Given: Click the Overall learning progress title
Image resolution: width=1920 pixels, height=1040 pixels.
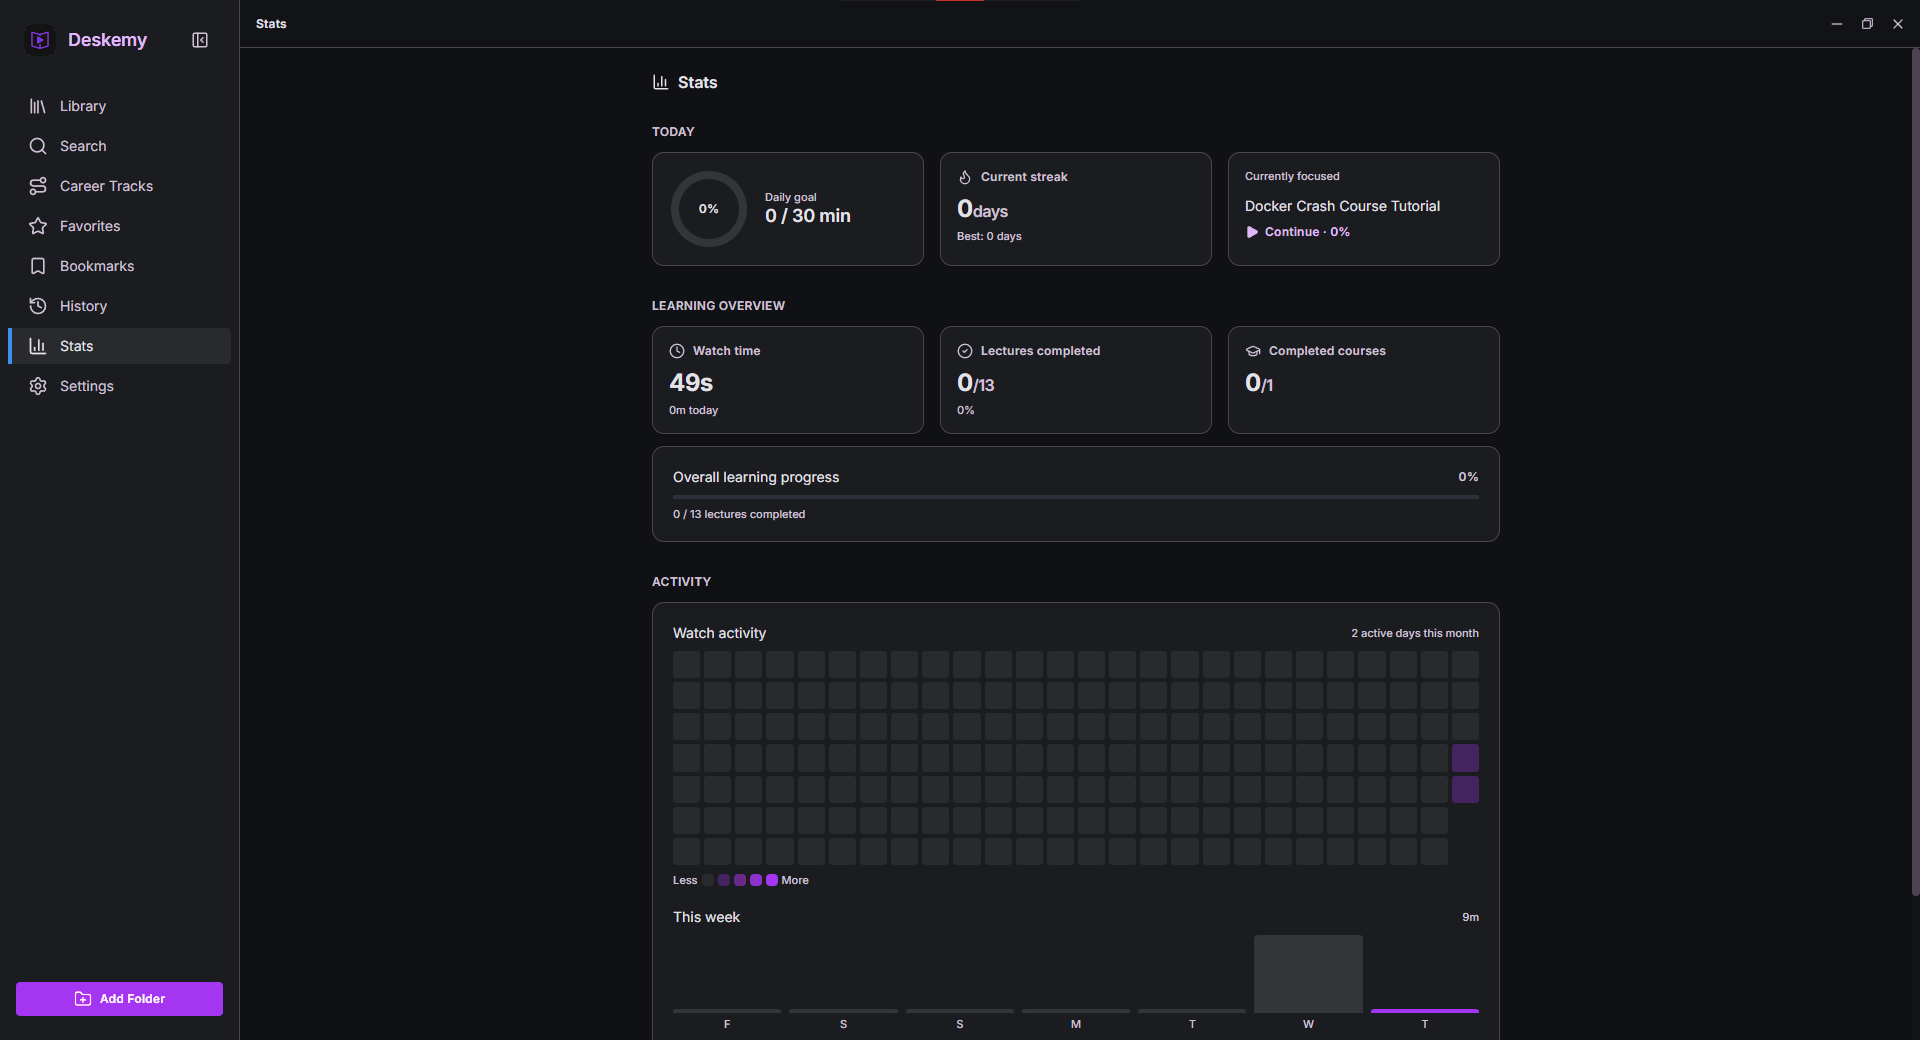Looking at the screenshot, I should (x=756, y=477).
